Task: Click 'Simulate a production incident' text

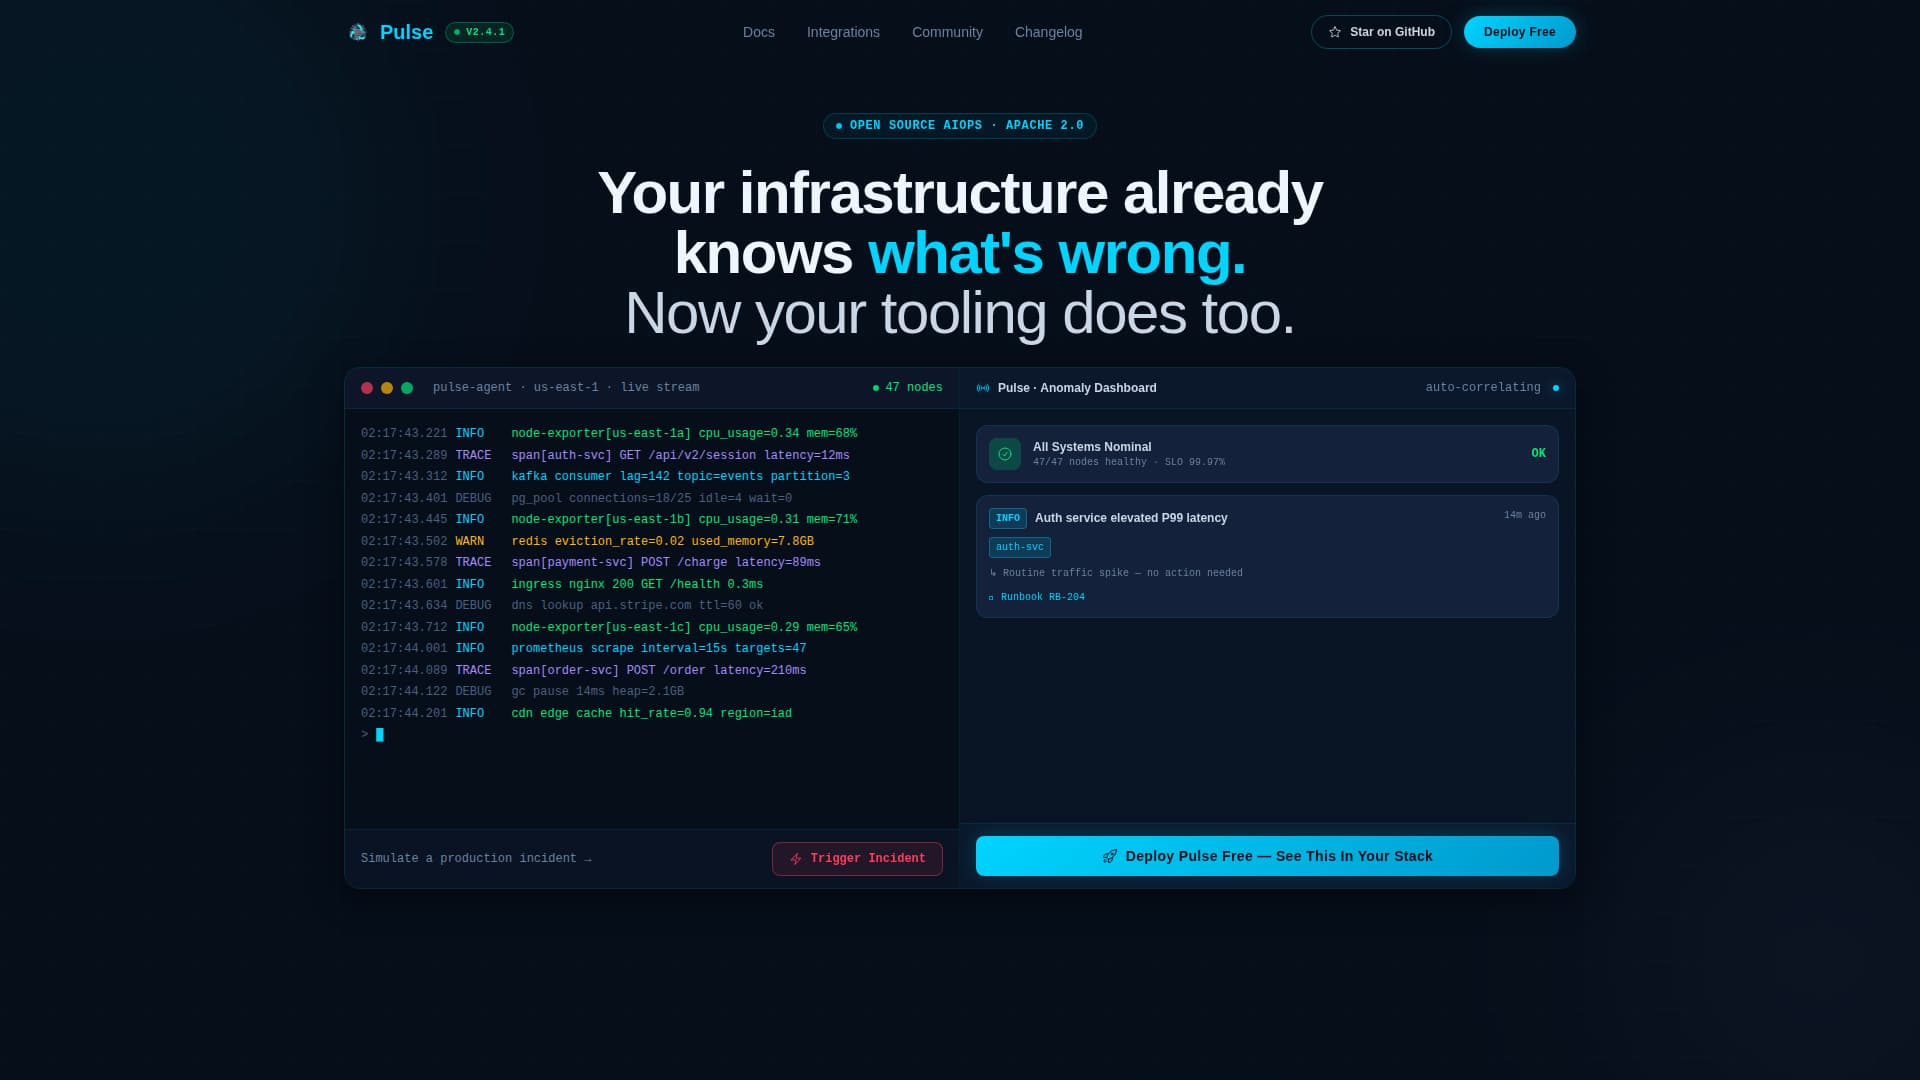Action: 476,859
